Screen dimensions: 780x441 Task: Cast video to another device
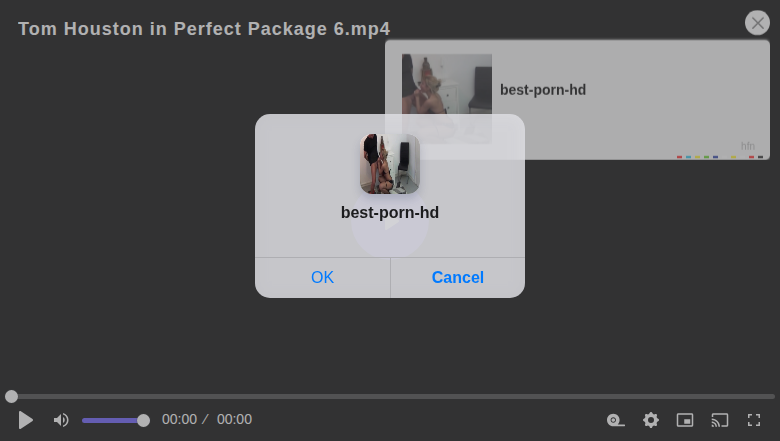tap(720, 420)
